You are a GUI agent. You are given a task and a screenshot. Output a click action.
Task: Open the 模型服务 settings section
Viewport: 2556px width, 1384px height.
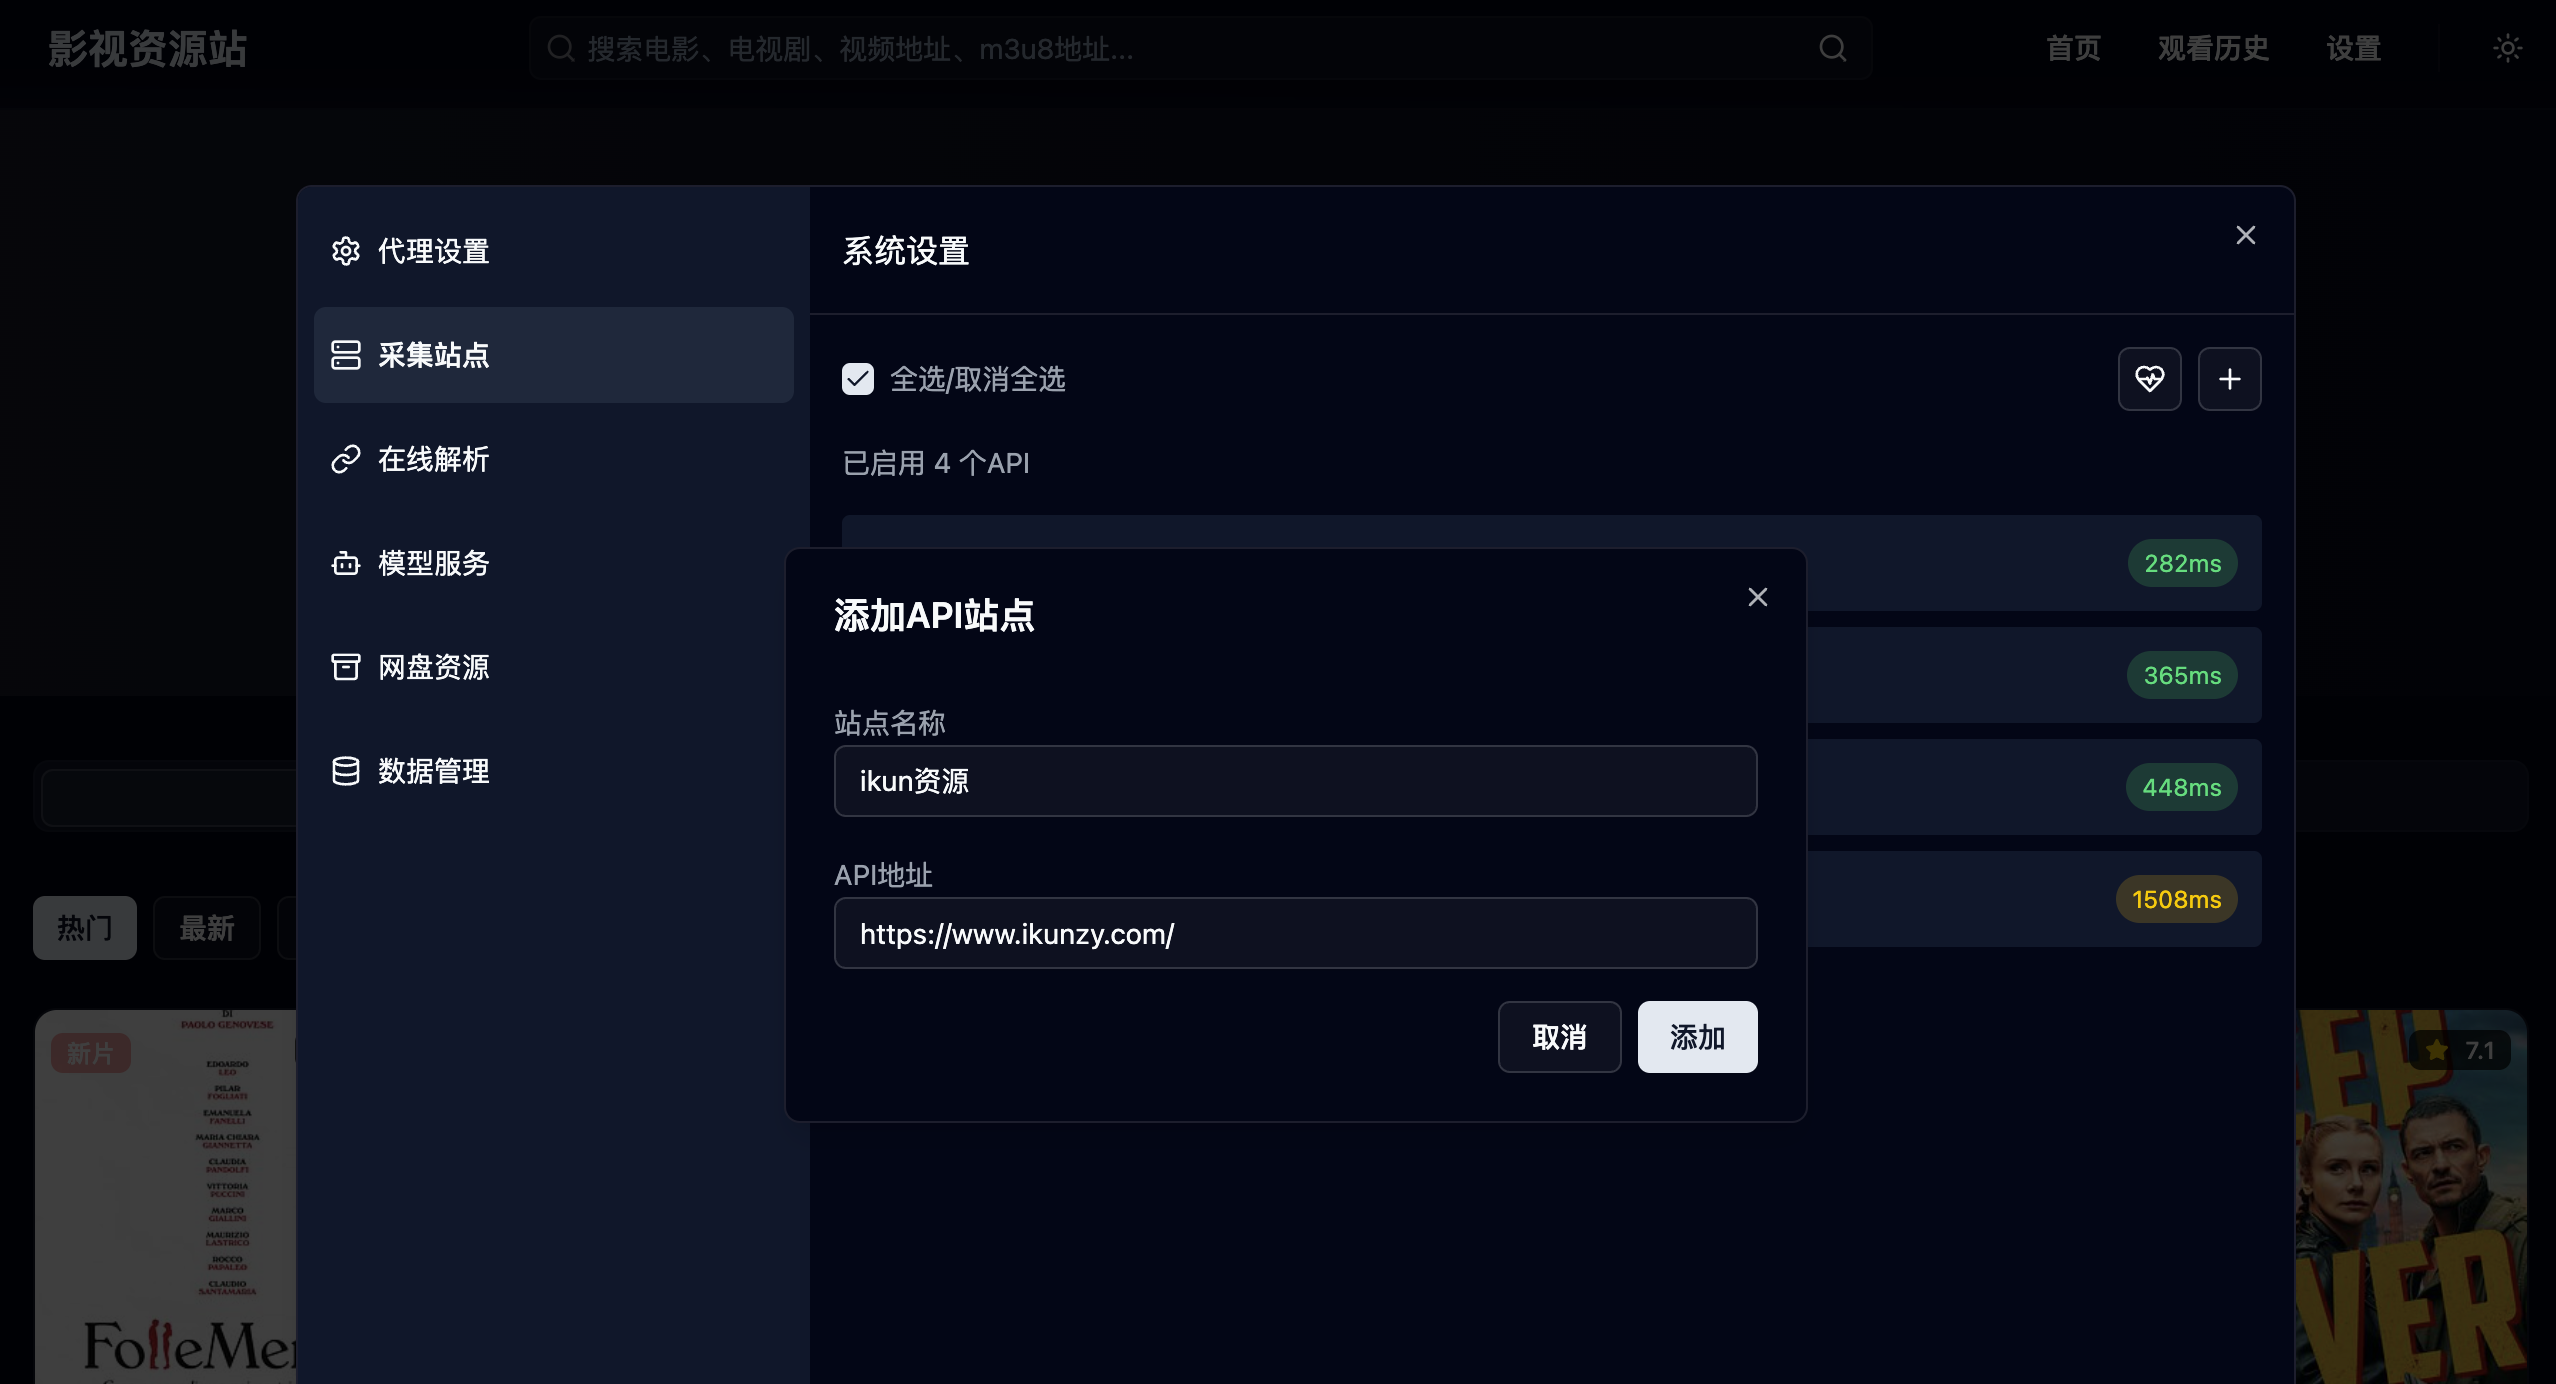coord(553,563)
